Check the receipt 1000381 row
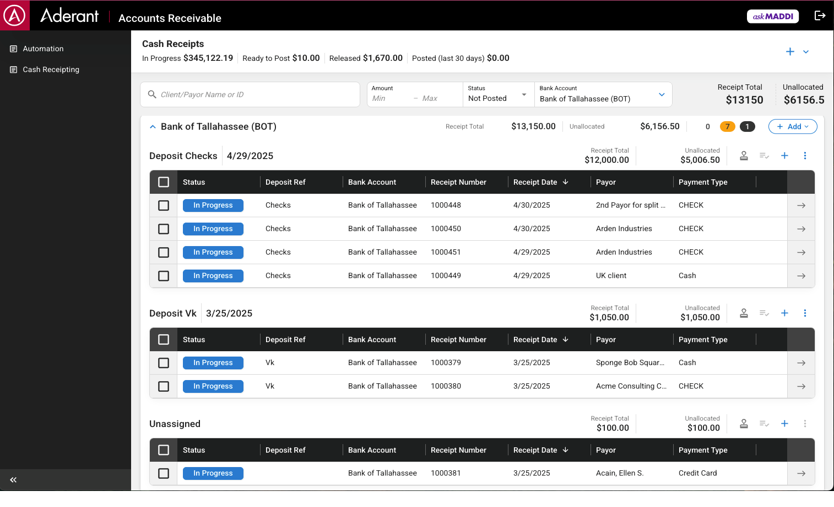834x507 pixels. tap(163, 473)
